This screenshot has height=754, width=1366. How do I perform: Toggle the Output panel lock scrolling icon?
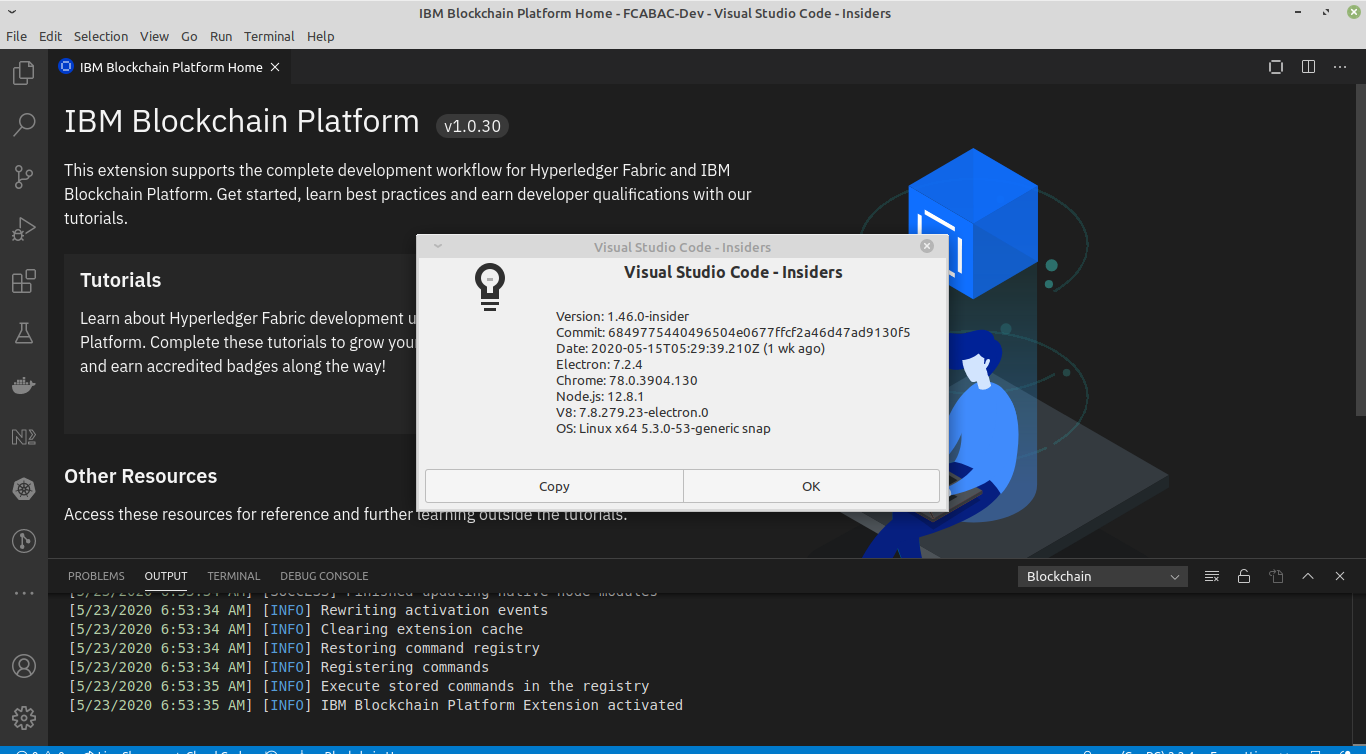tap(1244, 576)
